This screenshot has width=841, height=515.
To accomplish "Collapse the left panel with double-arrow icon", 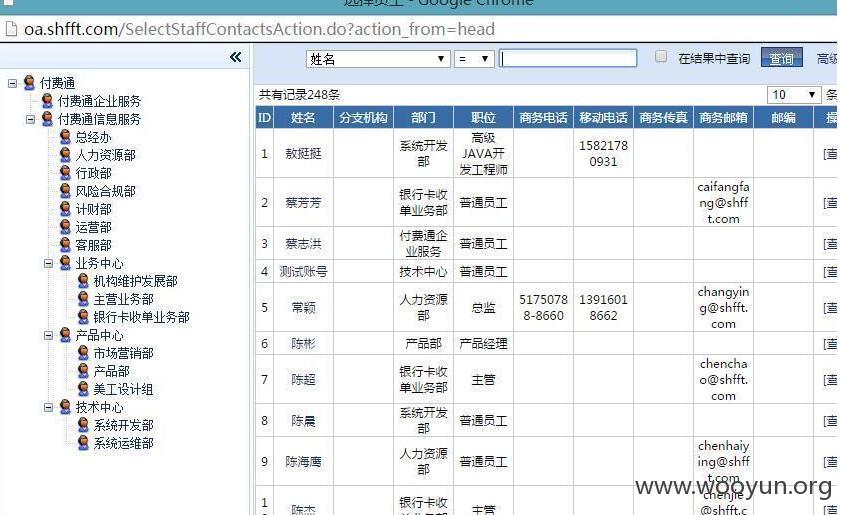I will [235, 57].
